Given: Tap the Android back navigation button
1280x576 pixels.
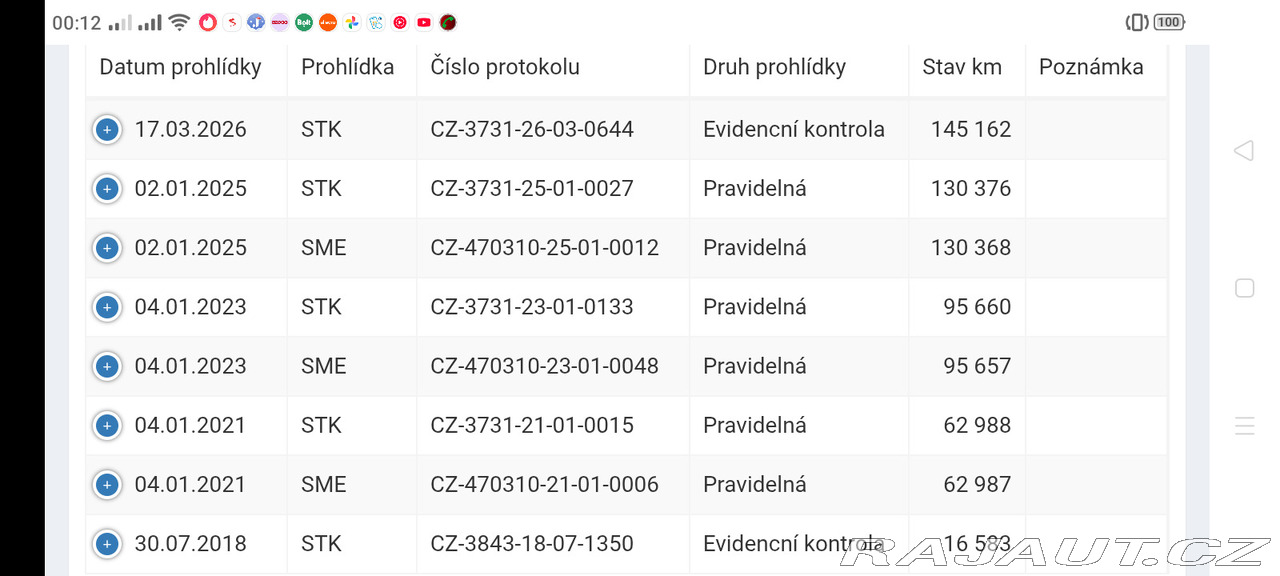Looking at the screenshot, I should point(1244,151).
